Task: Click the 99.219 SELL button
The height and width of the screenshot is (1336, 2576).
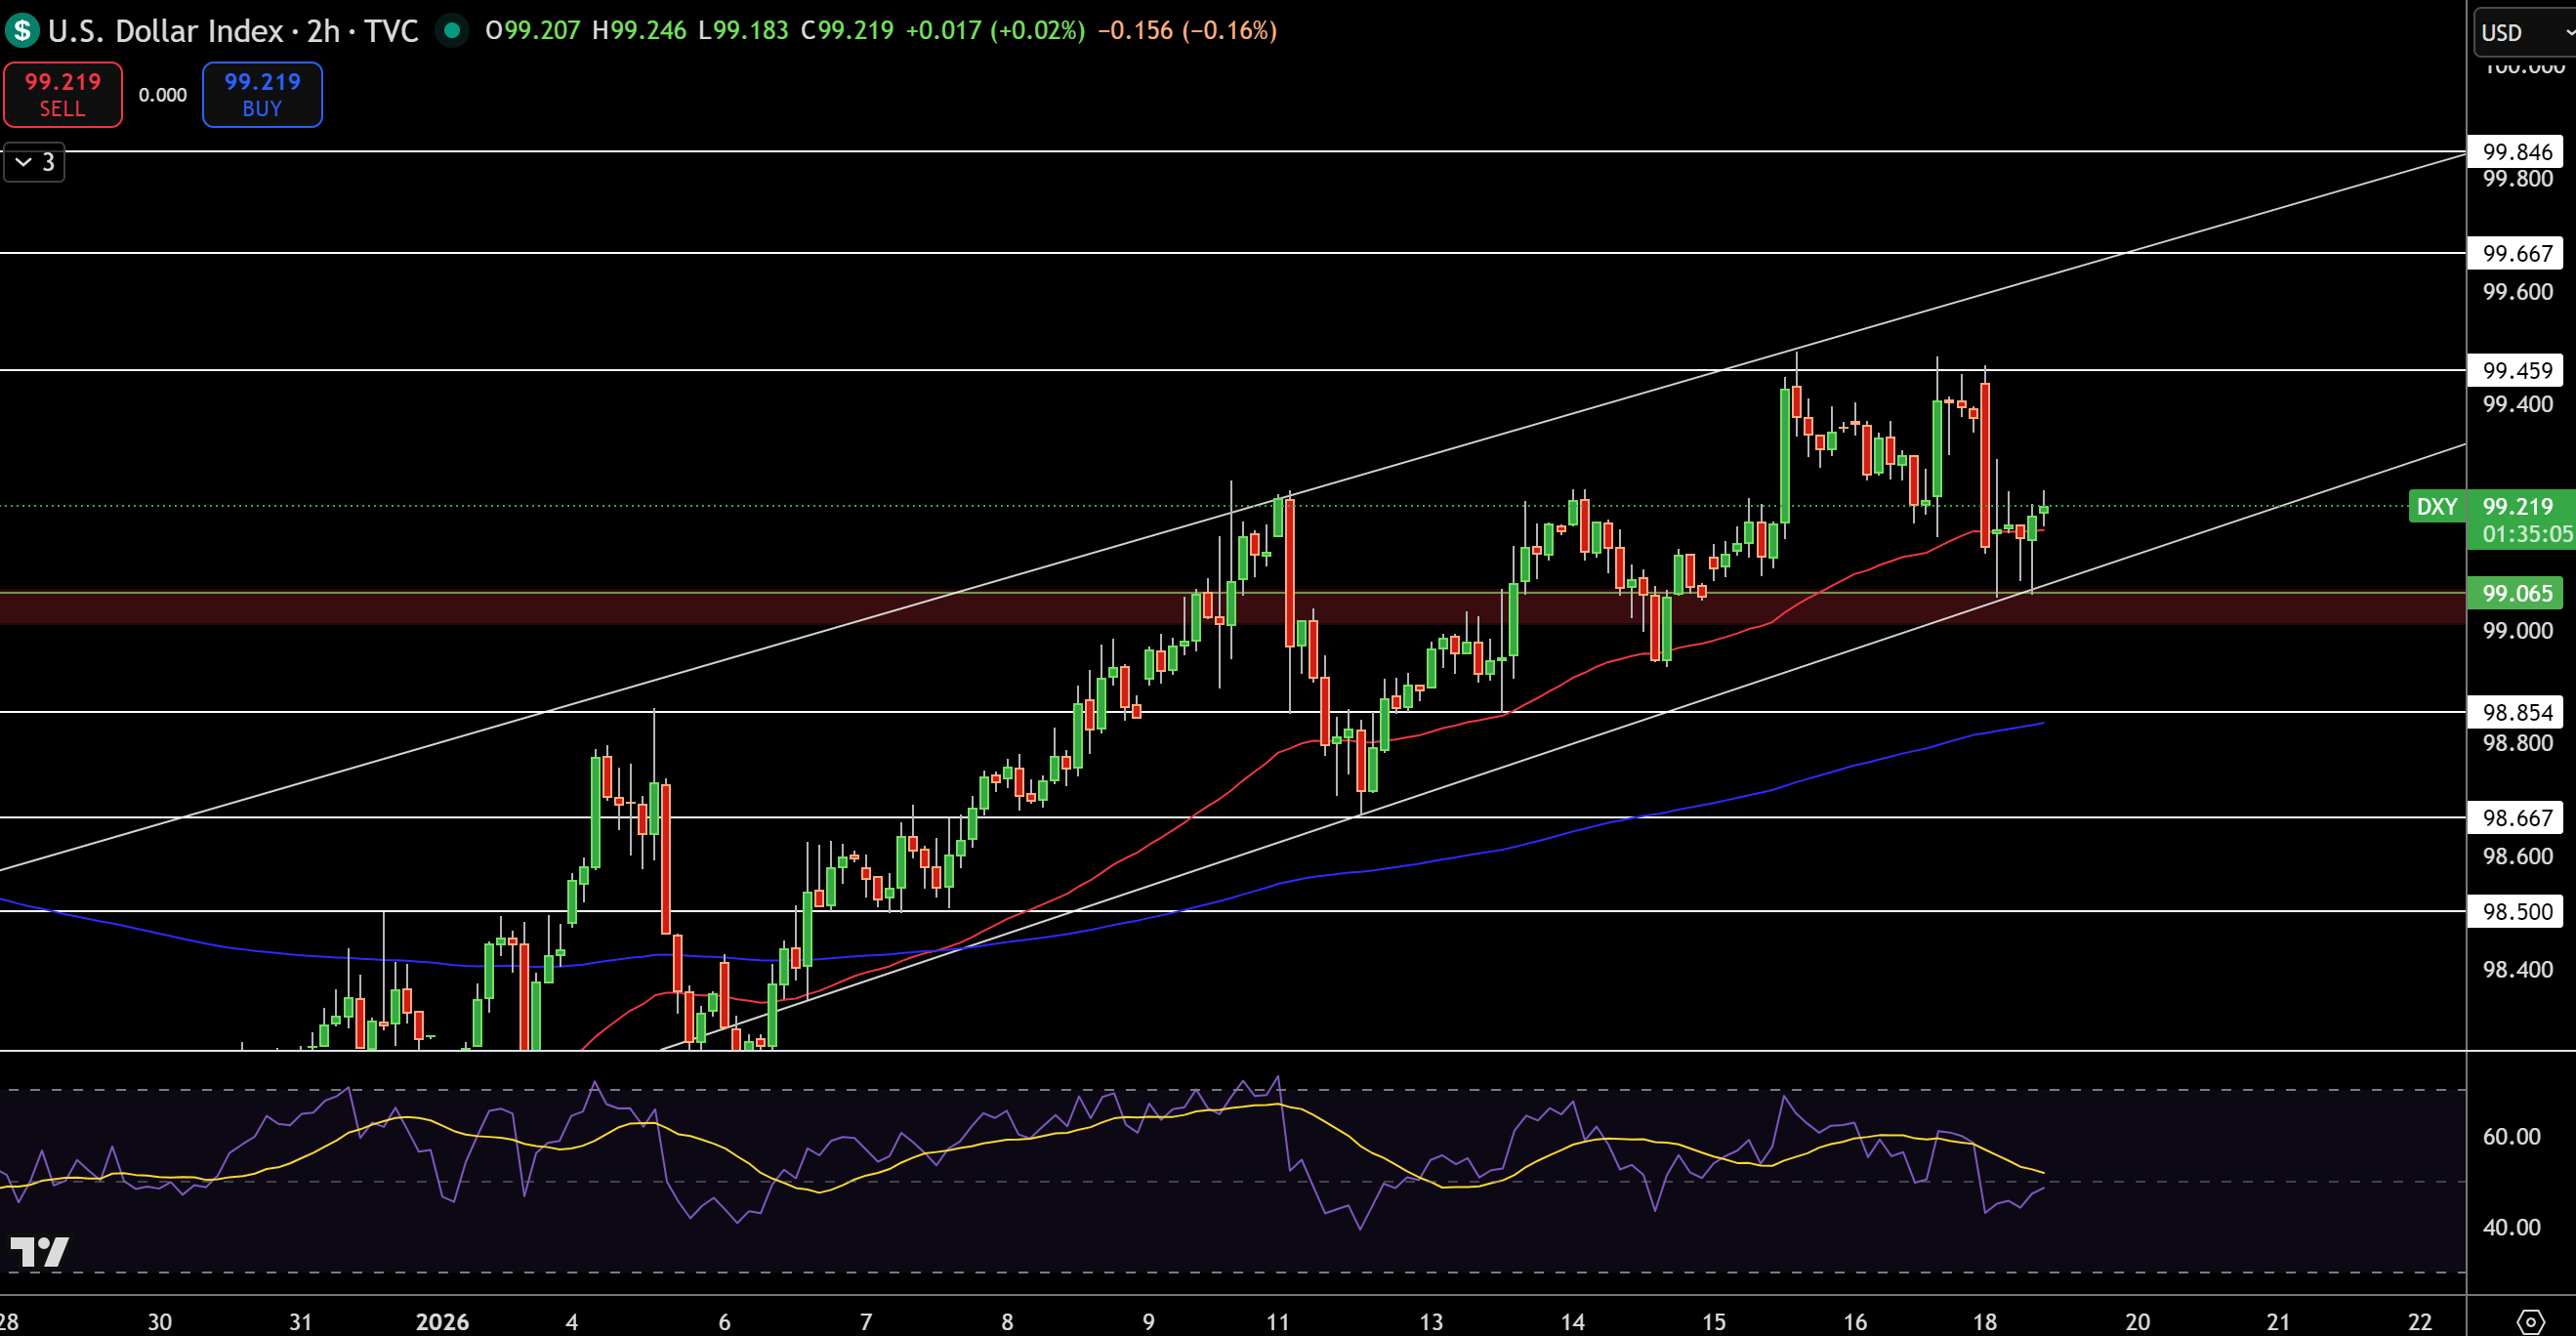Action: 63,95
